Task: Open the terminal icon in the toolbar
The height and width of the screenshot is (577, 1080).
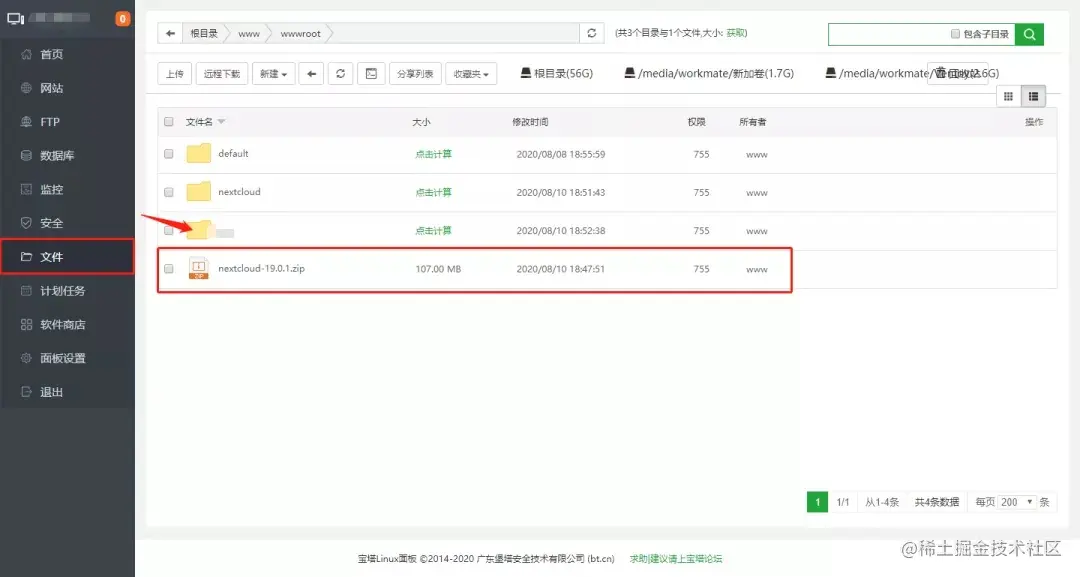Action: pos(371,74)
